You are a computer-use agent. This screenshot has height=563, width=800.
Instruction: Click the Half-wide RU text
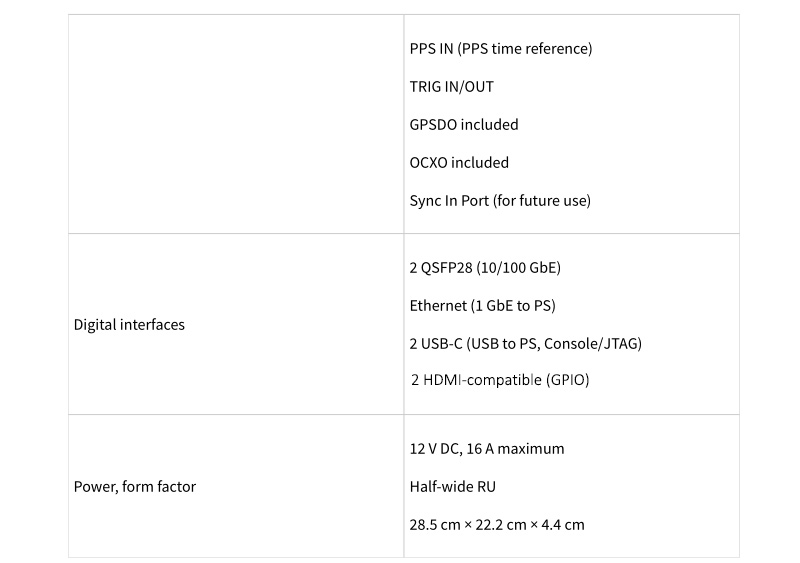tap(452, 487)
